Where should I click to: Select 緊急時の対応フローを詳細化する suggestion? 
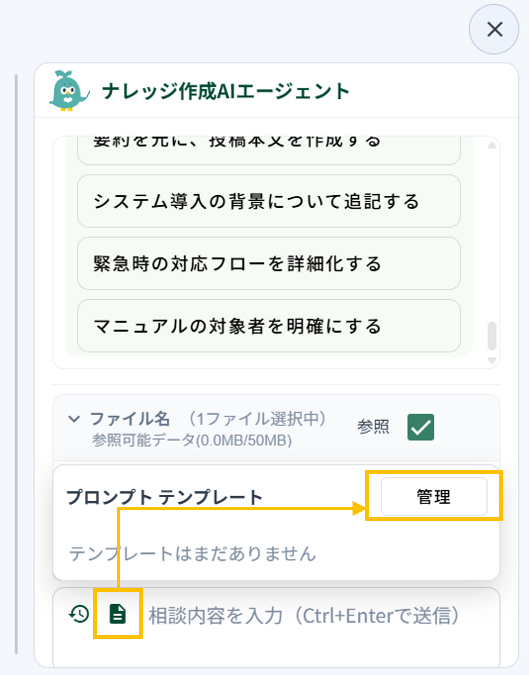tap(269, 263)
